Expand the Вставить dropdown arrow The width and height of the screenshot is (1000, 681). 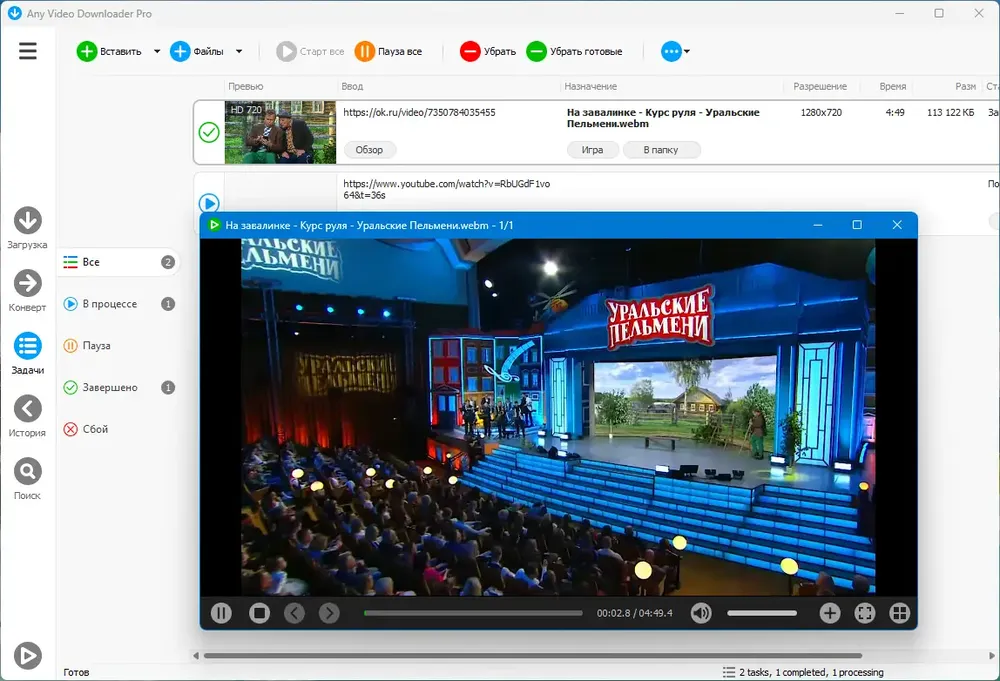click(157, 52)
